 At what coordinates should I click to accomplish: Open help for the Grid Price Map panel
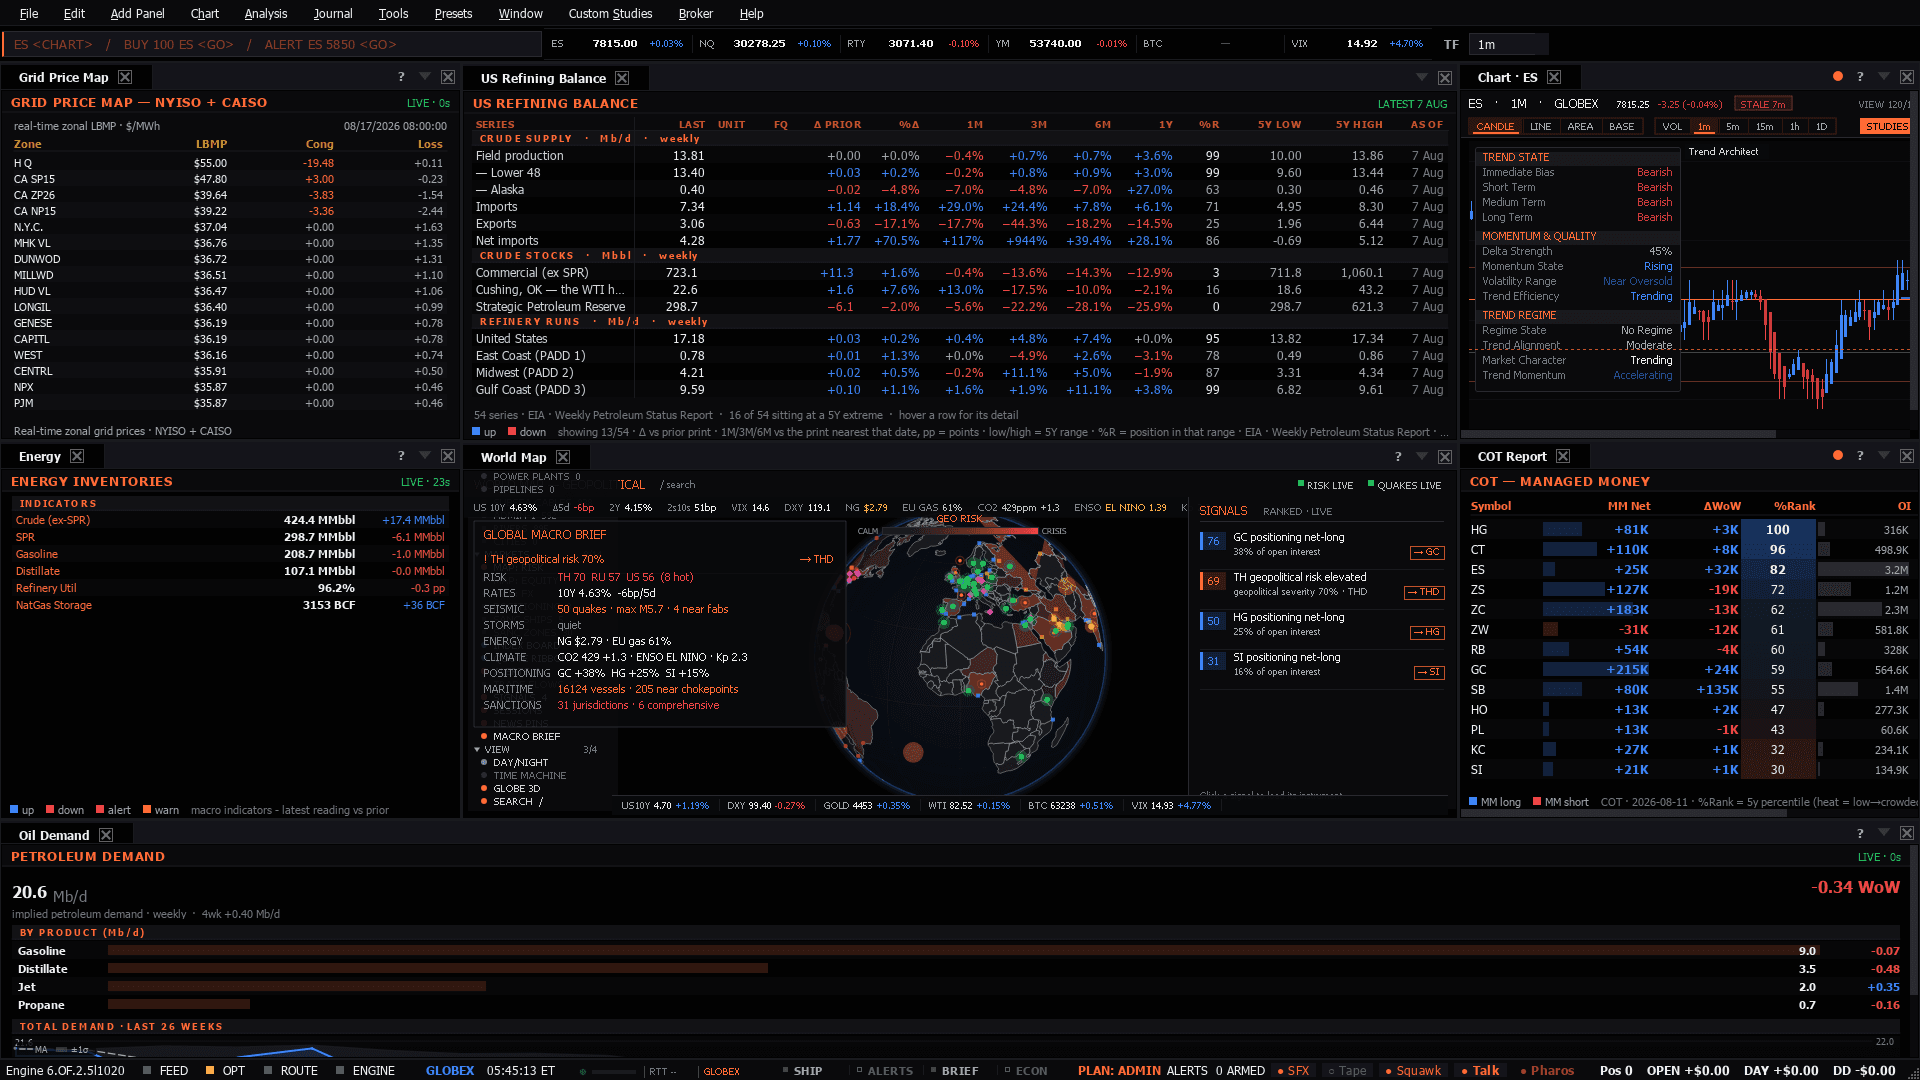pyautogui.click(x=401, y=77)
